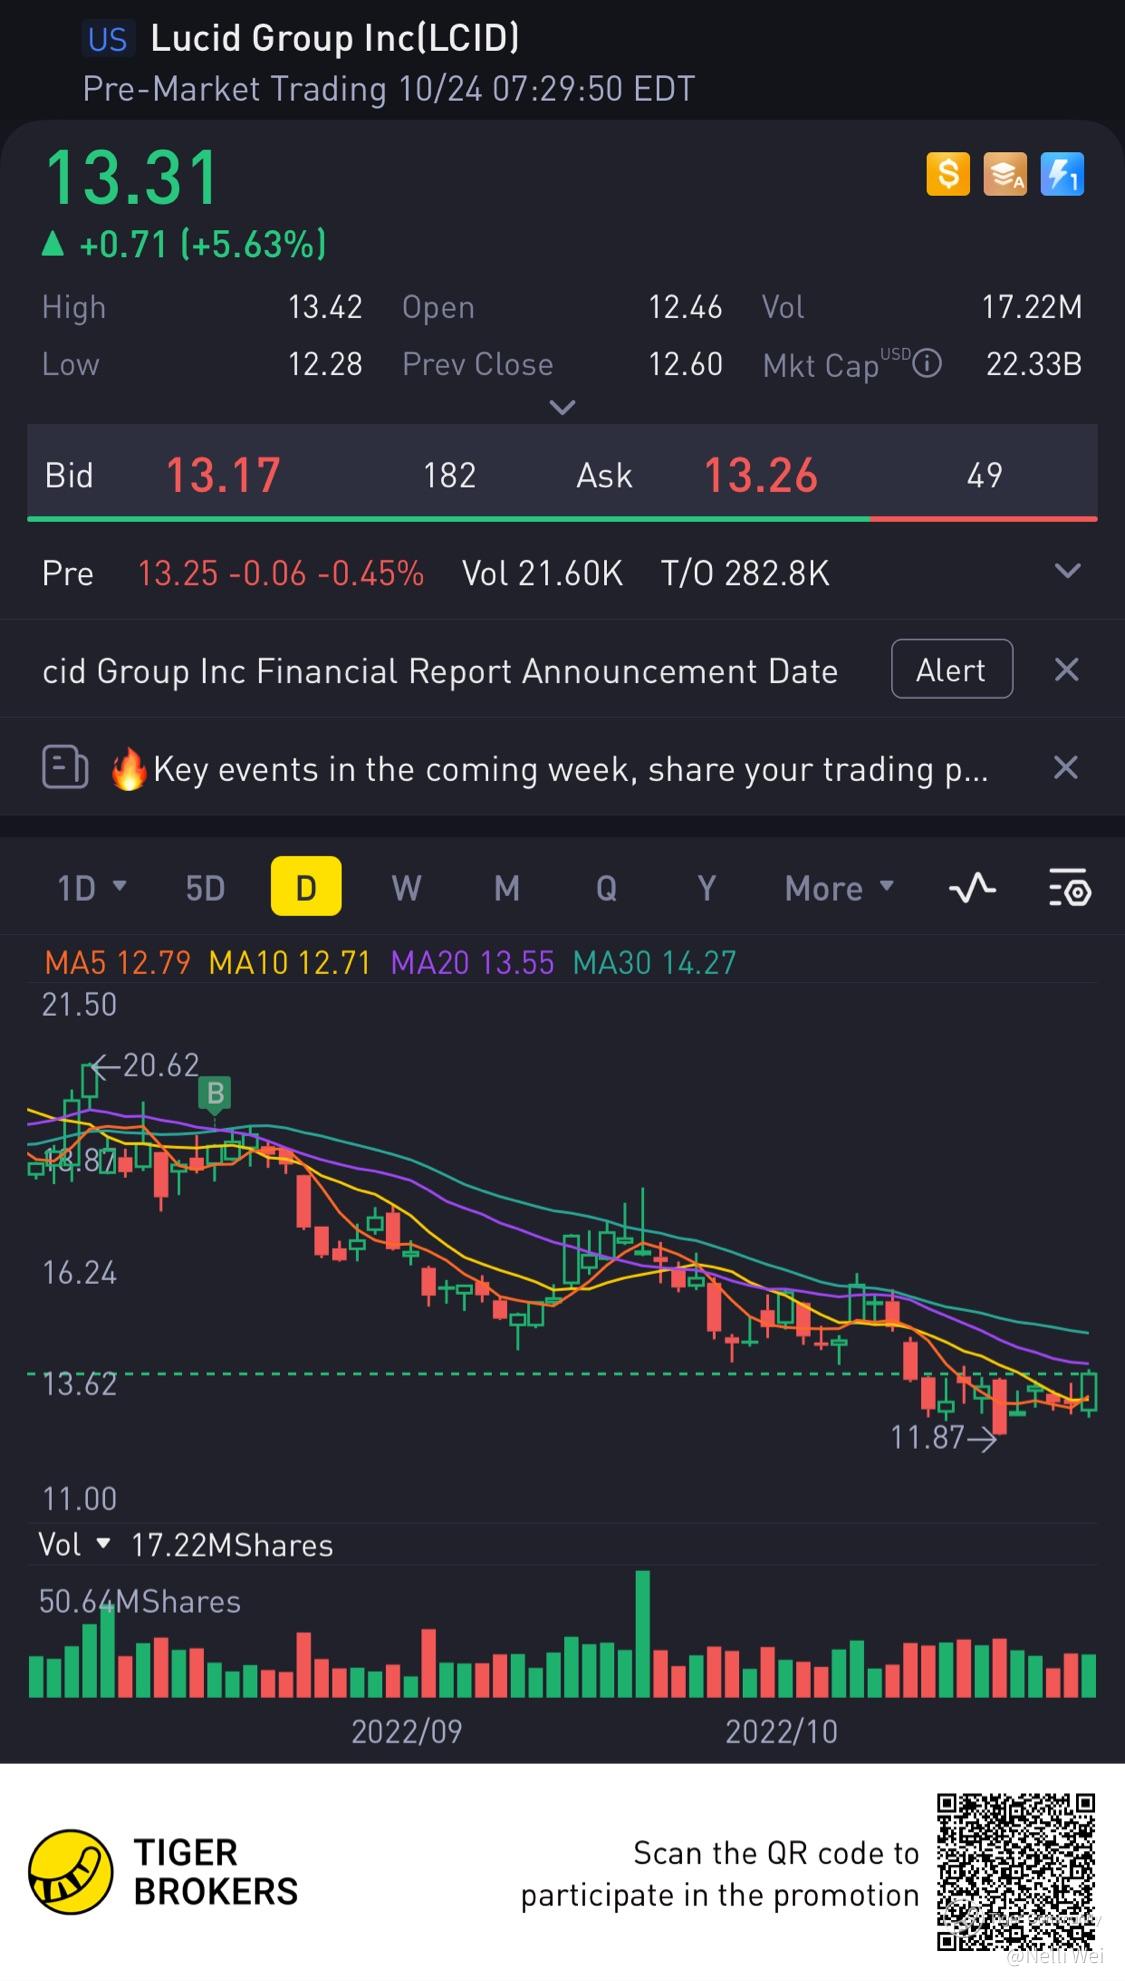
Task: Tap the MA10 12.71 indicator label
Action: click(290, 963)
